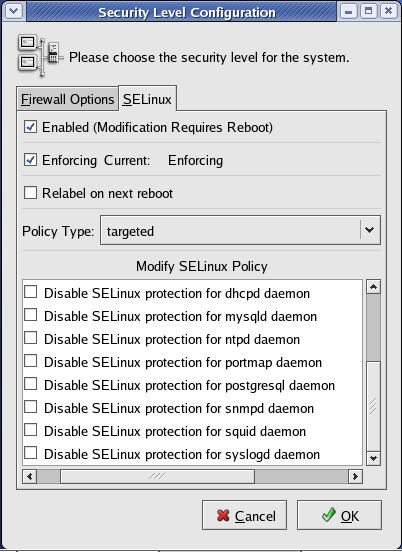Toggle the Enforcing checkbox

(30, 160)
